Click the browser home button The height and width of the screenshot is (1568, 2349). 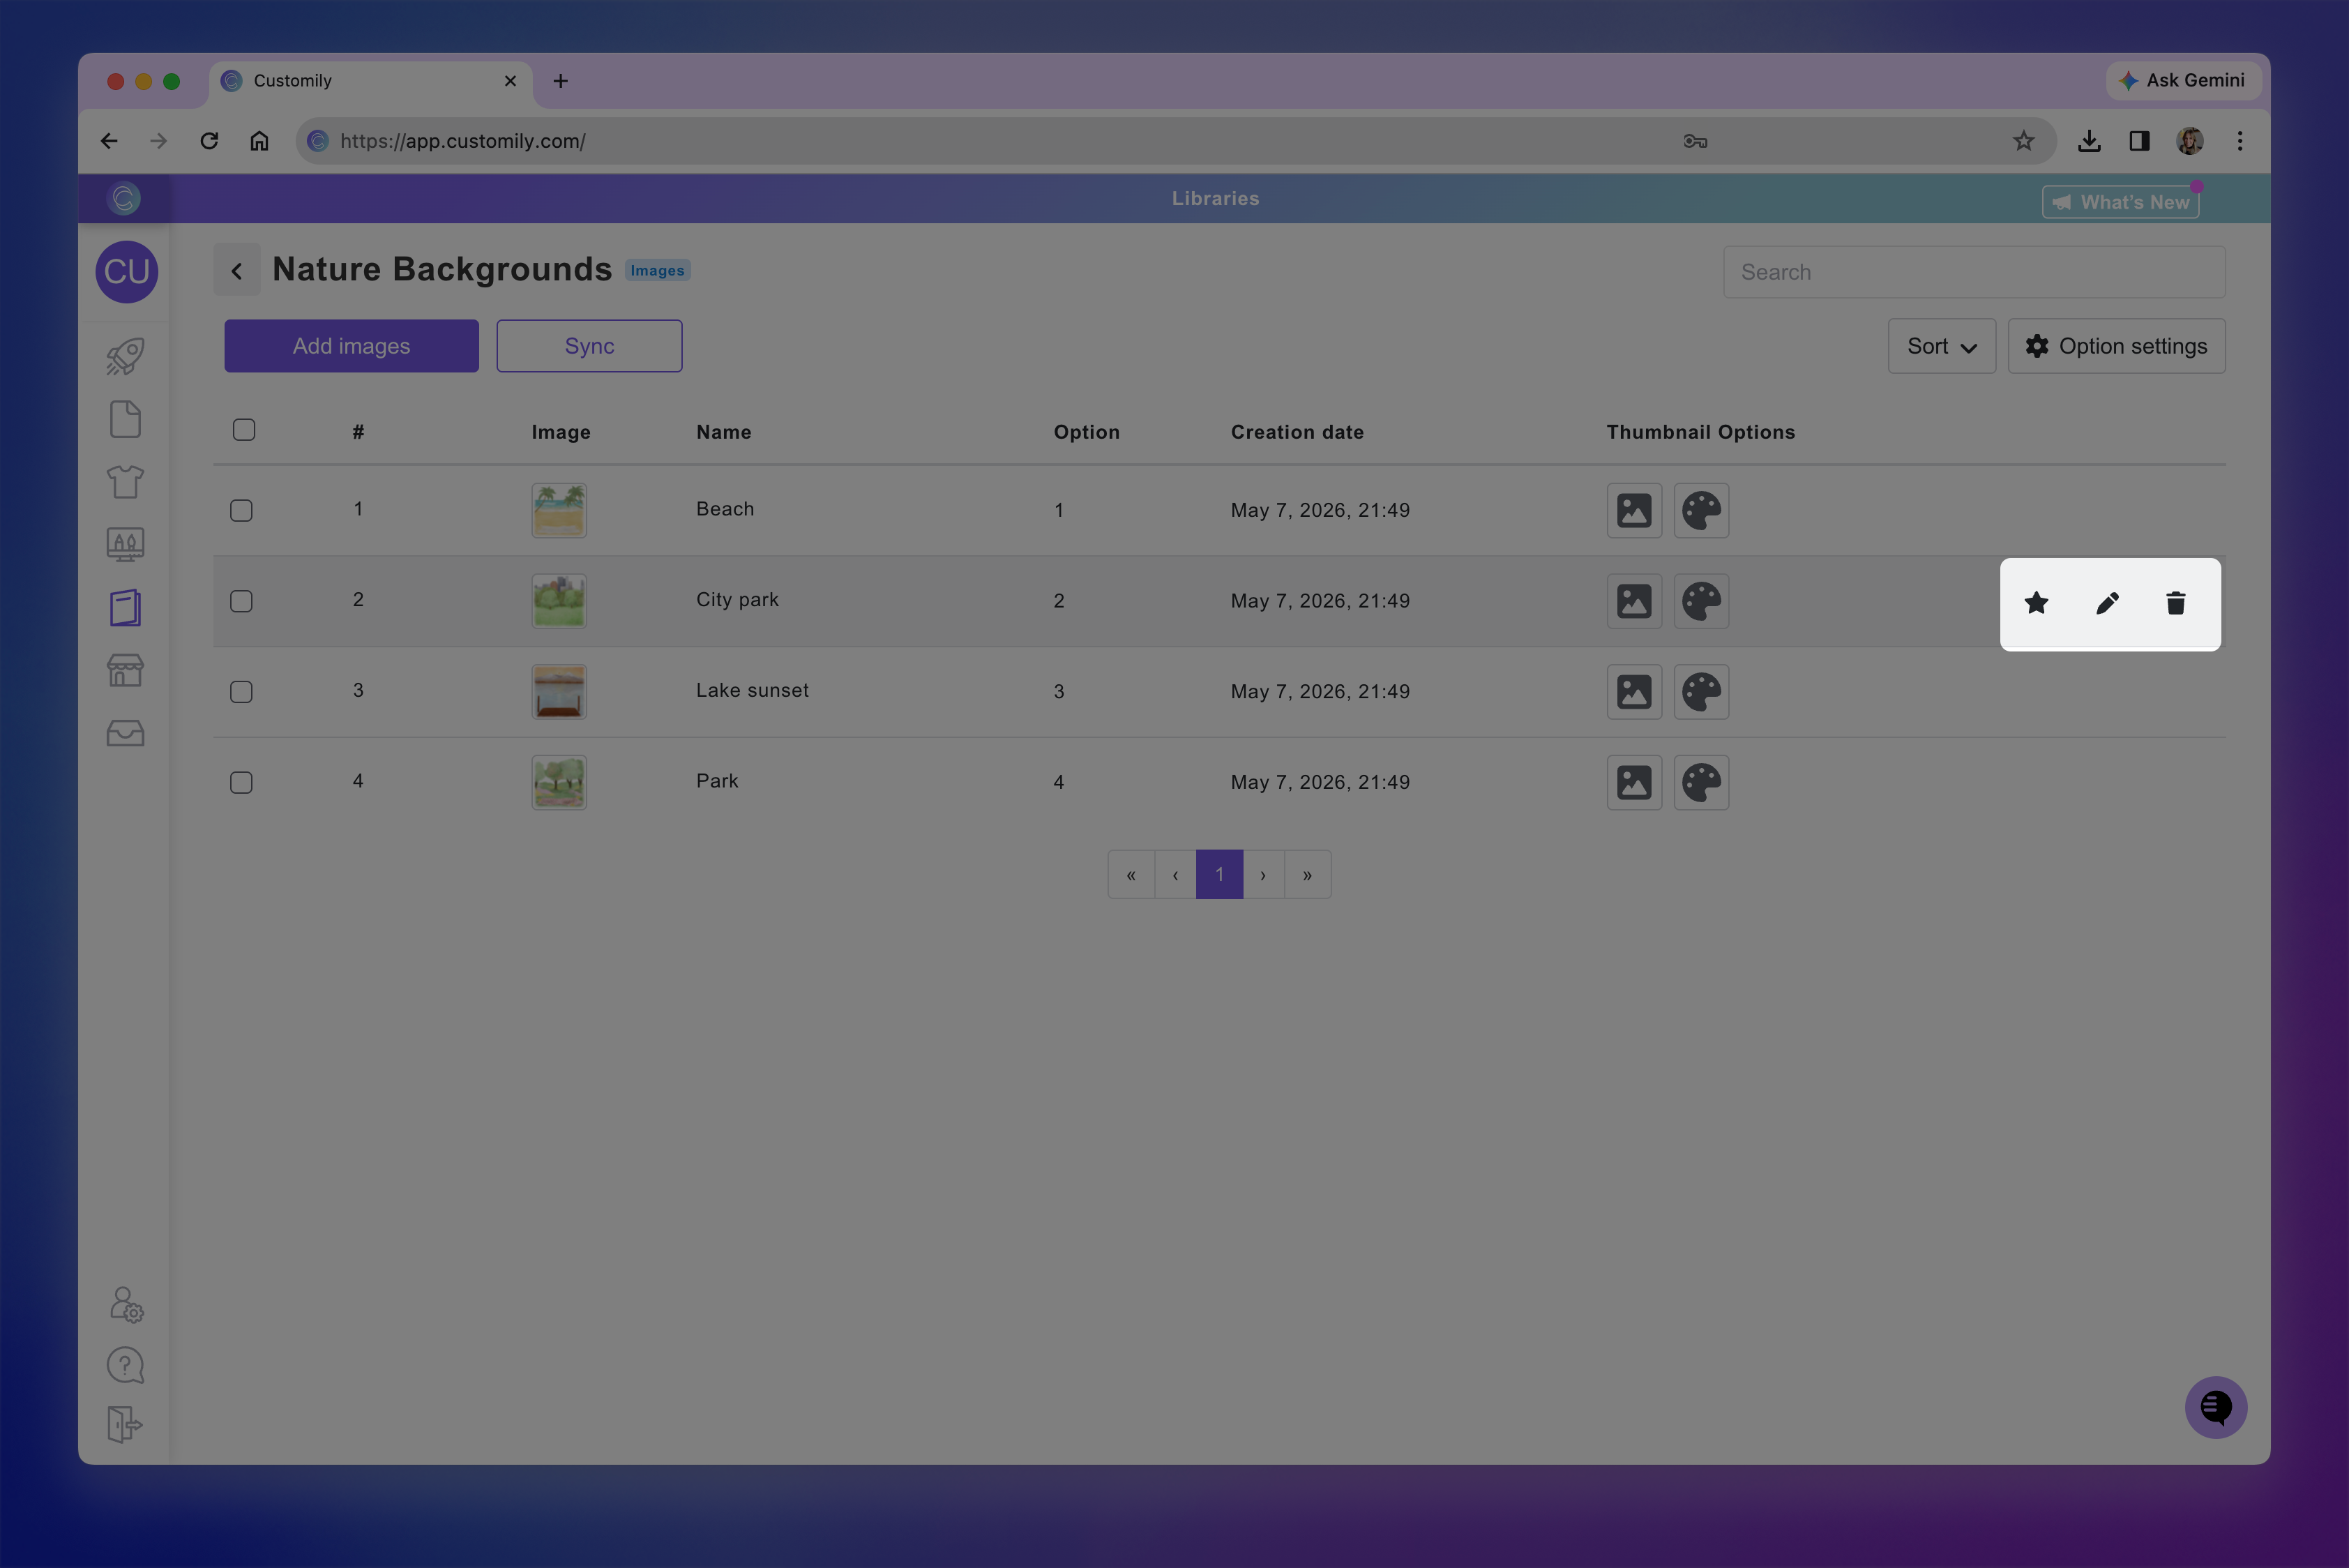click(x=259, y=141)
